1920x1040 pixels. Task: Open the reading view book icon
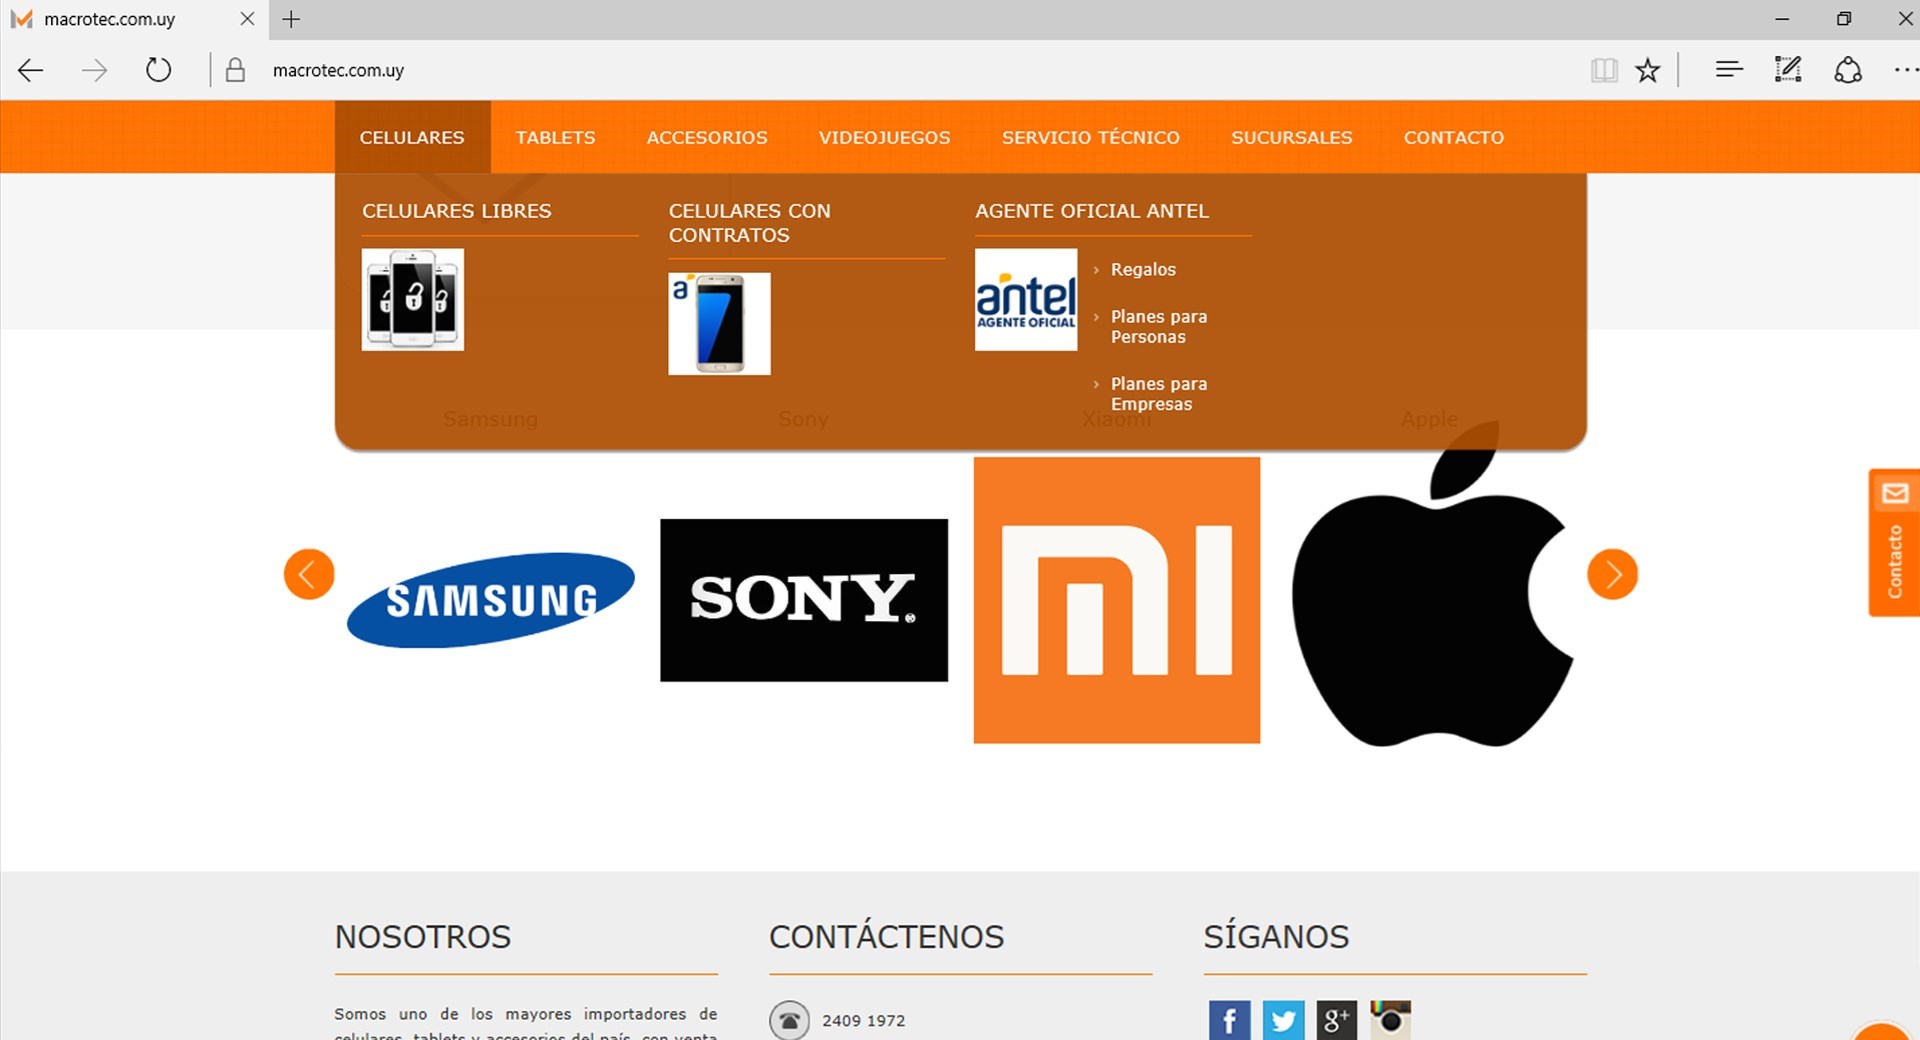click(1603, 70)
